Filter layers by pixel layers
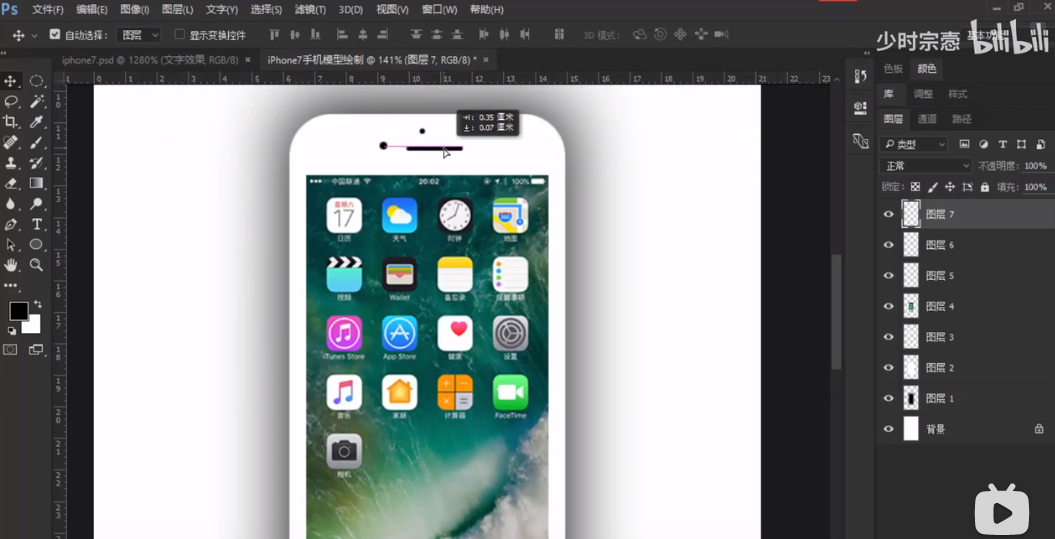 pos(964,144)
